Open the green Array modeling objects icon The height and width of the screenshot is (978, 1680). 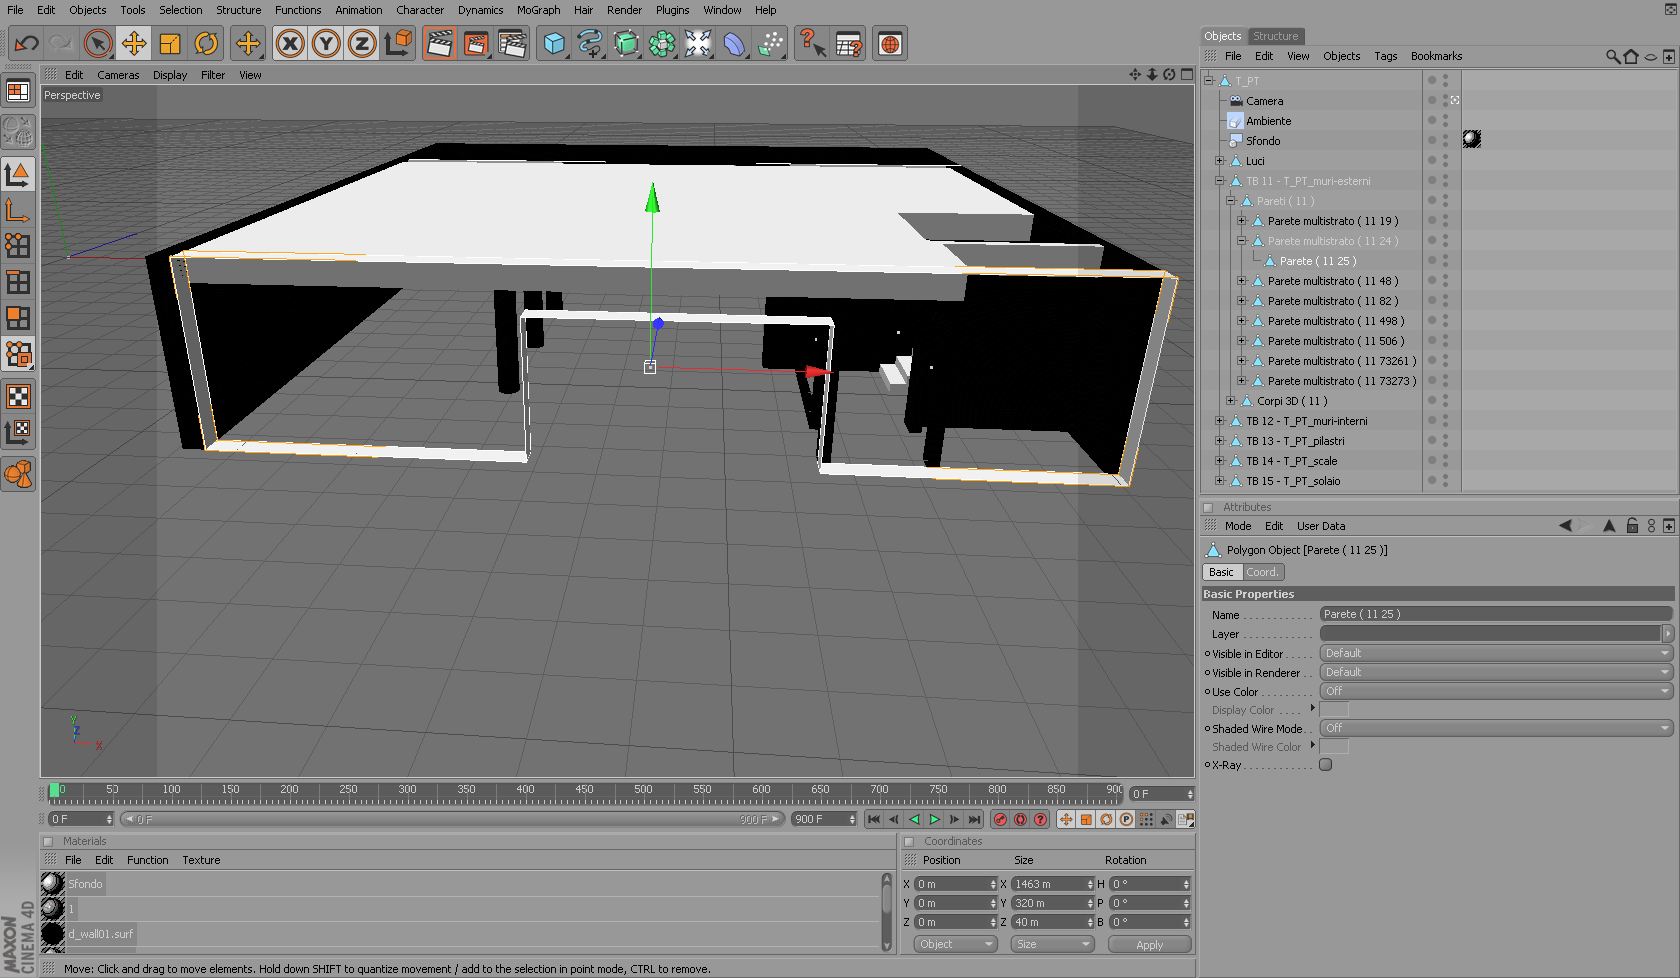662,44
